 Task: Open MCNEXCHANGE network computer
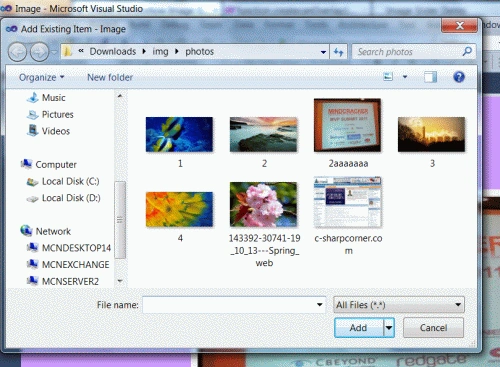[75, 265]
